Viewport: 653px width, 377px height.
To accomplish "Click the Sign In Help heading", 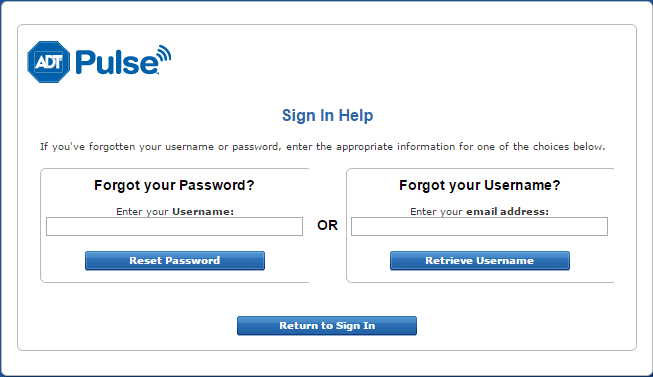I will [327, 115].
